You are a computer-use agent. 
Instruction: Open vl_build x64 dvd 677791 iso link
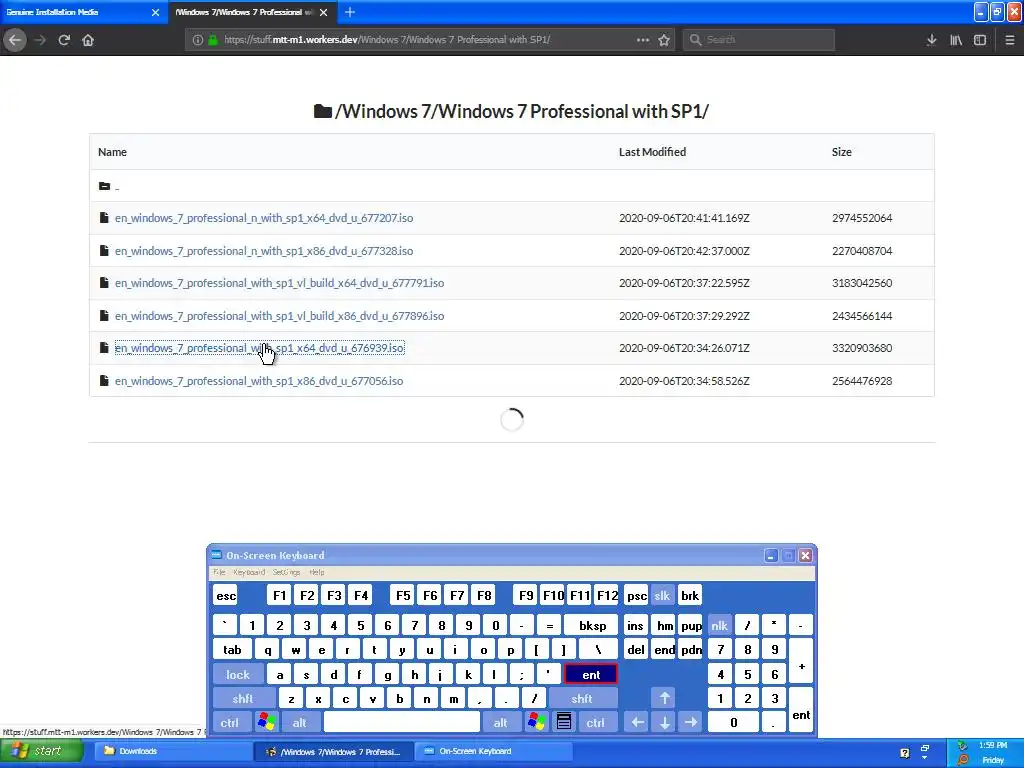tap(280, 283)
